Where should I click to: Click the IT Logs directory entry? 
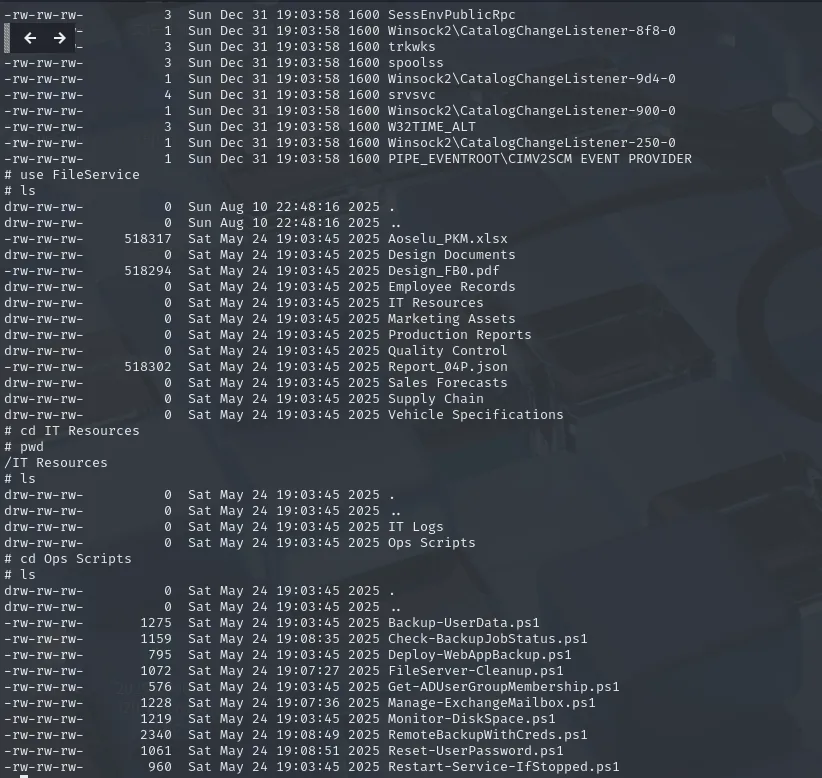(x=415, y=527)
